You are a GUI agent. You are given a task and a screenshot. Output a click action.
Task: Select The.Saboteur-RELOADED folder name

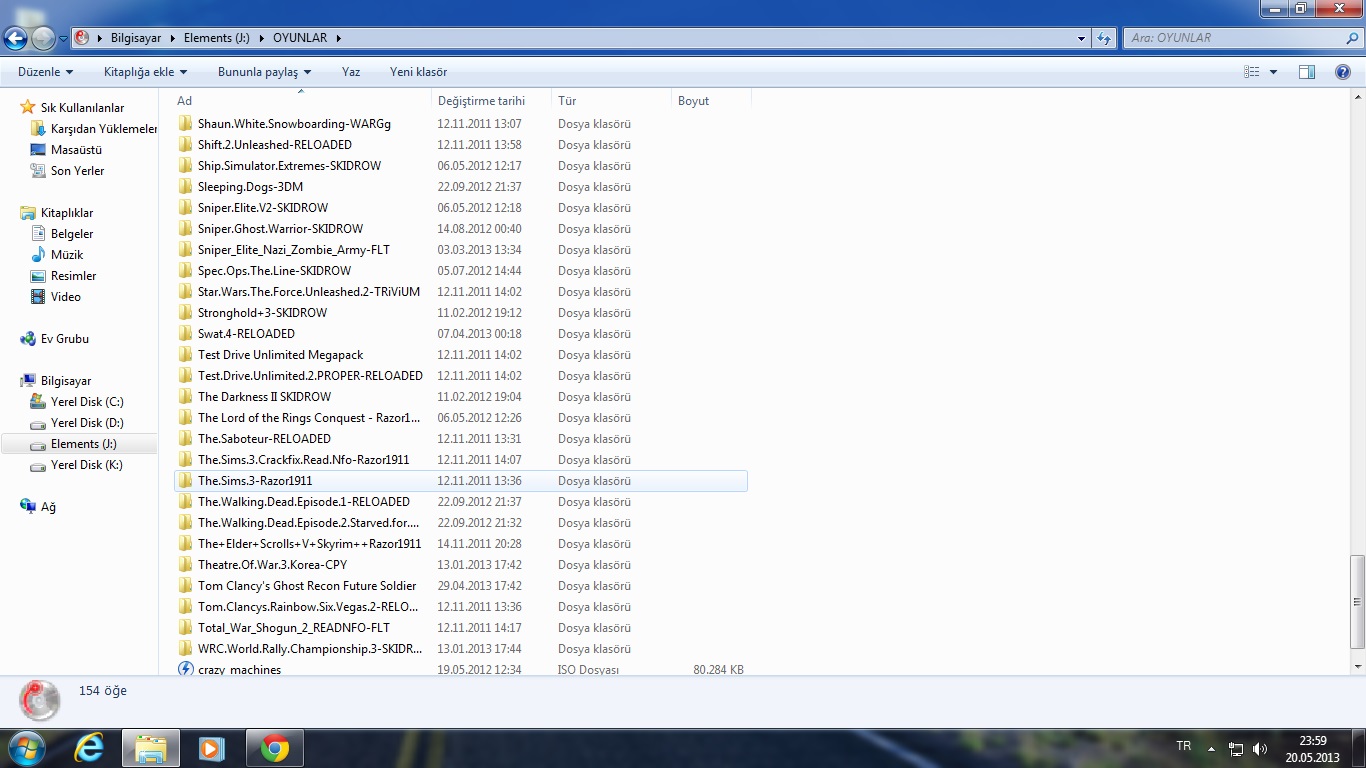(x=264, y=439)
